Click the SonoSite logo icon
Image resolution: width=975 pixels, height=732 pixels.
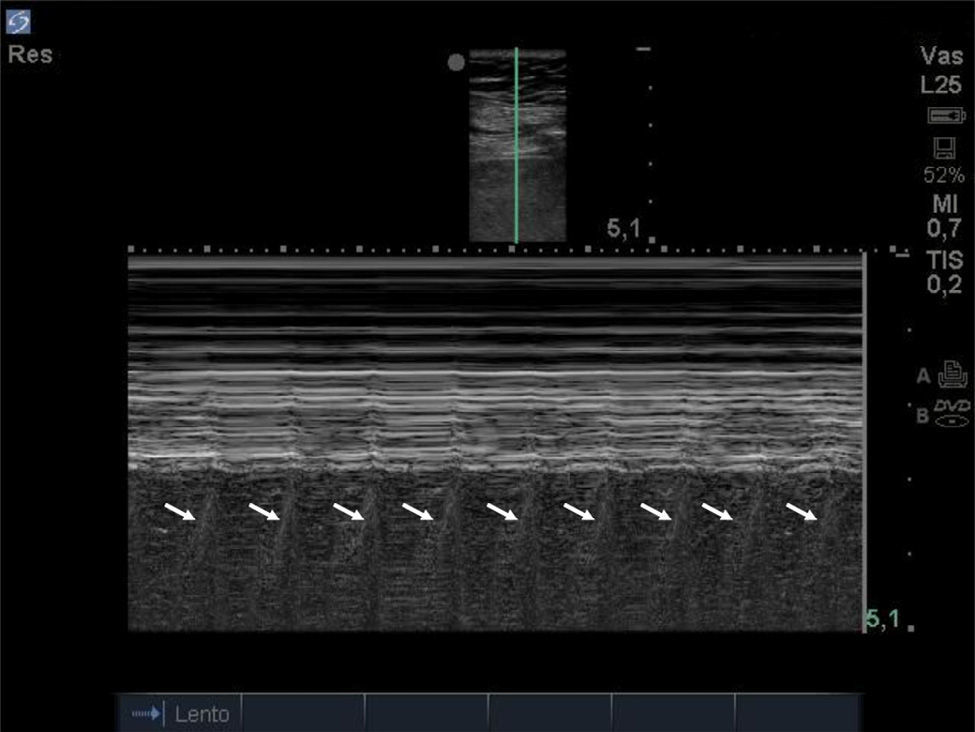(x=21, y=21)
